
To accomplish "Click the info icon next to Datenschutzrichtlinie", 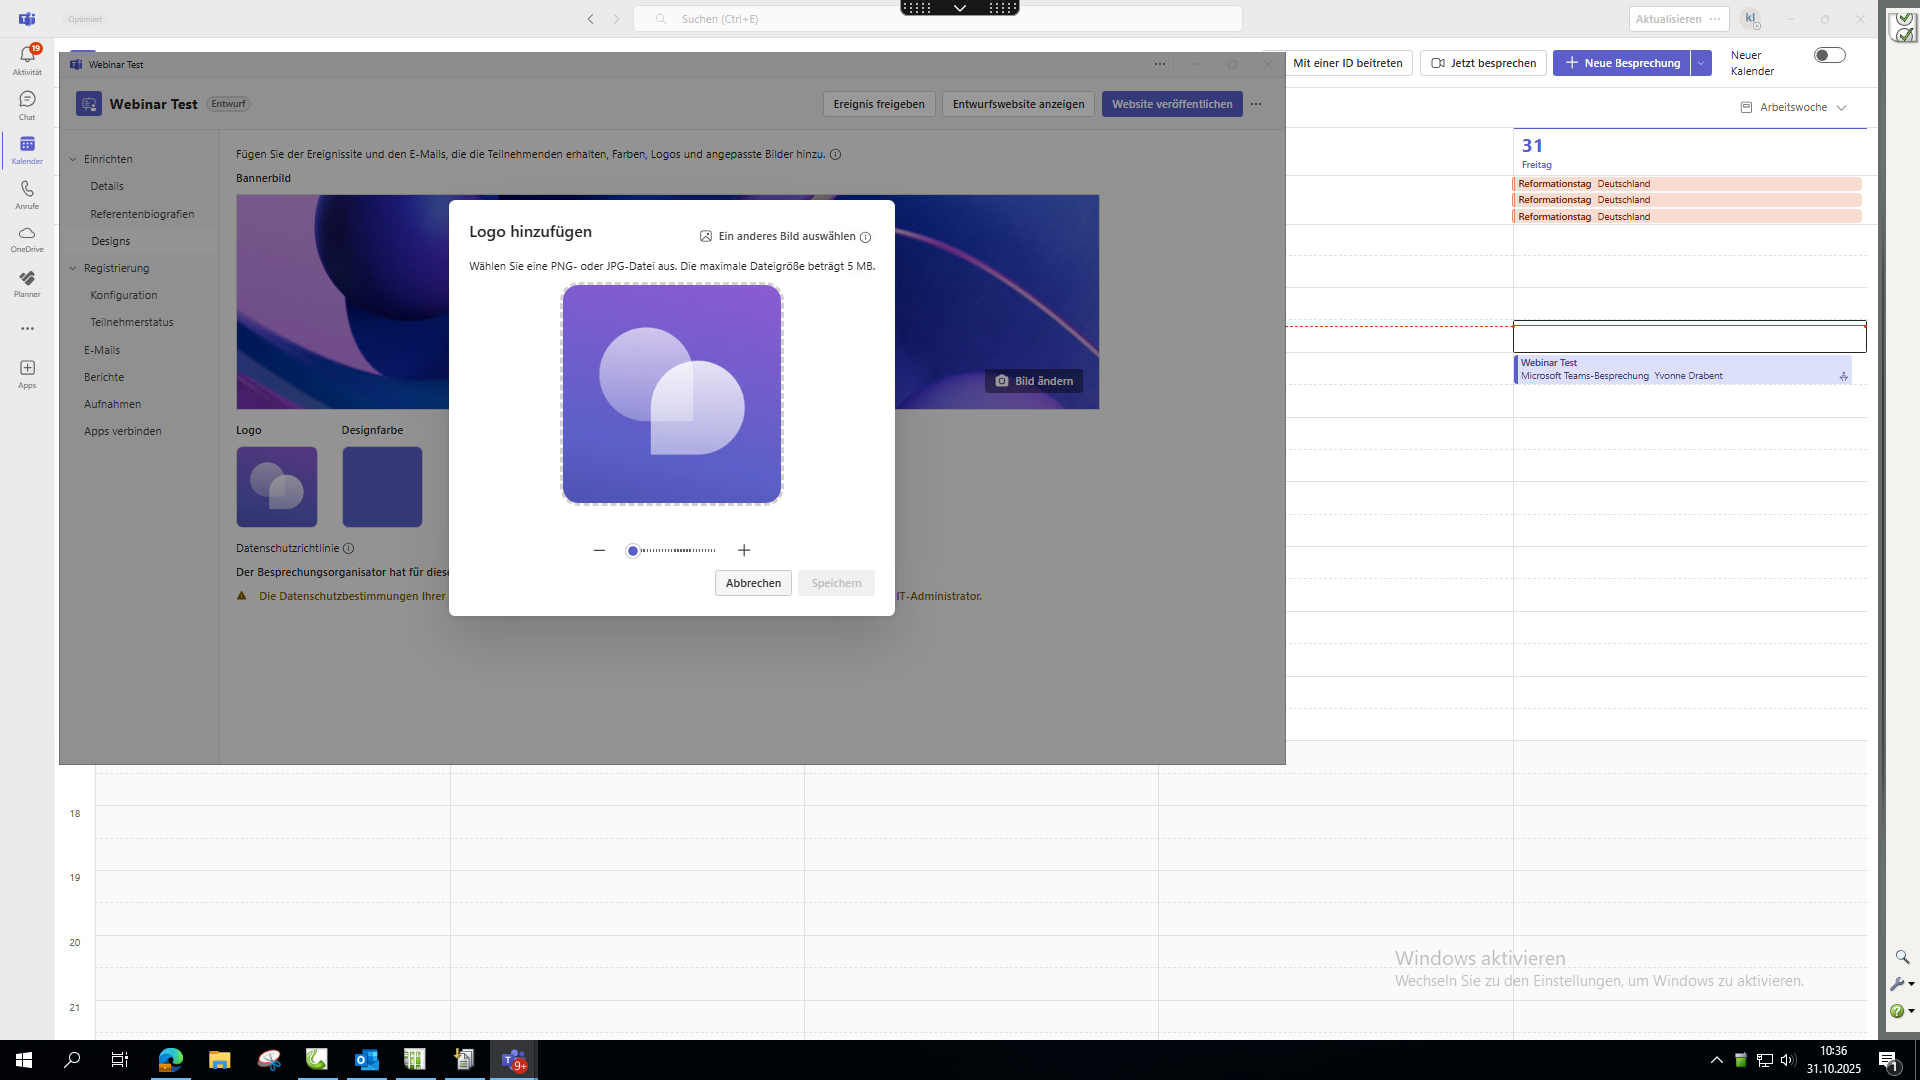I will (x=348, y=548).
